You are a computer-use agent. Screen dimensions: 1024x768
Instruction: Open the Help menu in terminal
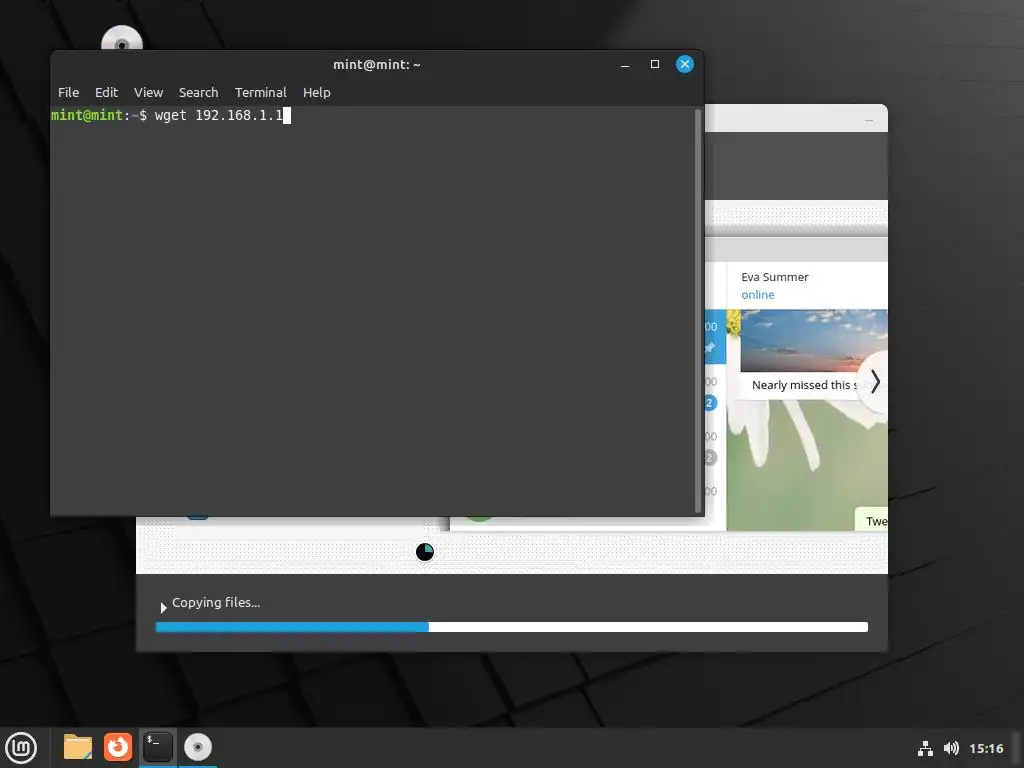317,92
